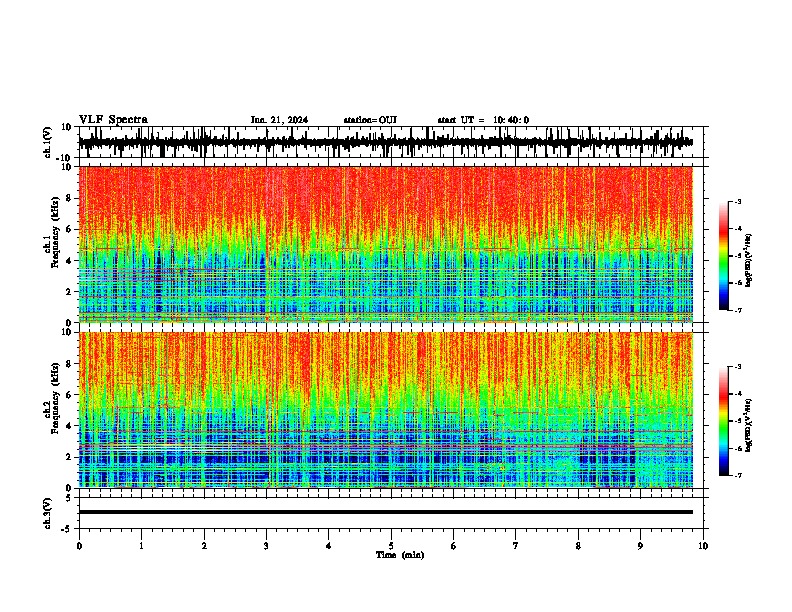Click time axis tick label "2"
This screenshot has height=612, width=792.
[x=204, y=546]
